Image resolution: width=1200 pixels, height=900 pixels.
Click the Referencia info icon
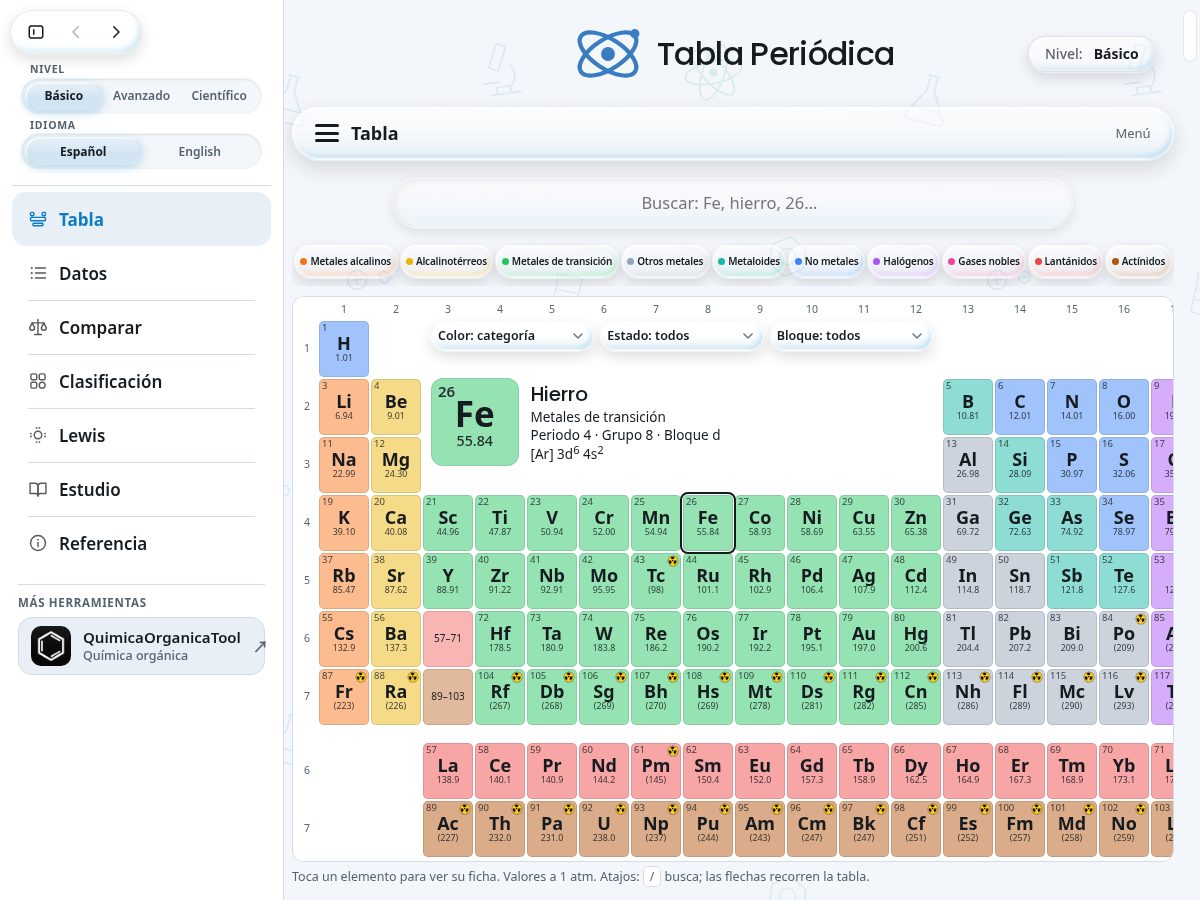pos(38,543)
